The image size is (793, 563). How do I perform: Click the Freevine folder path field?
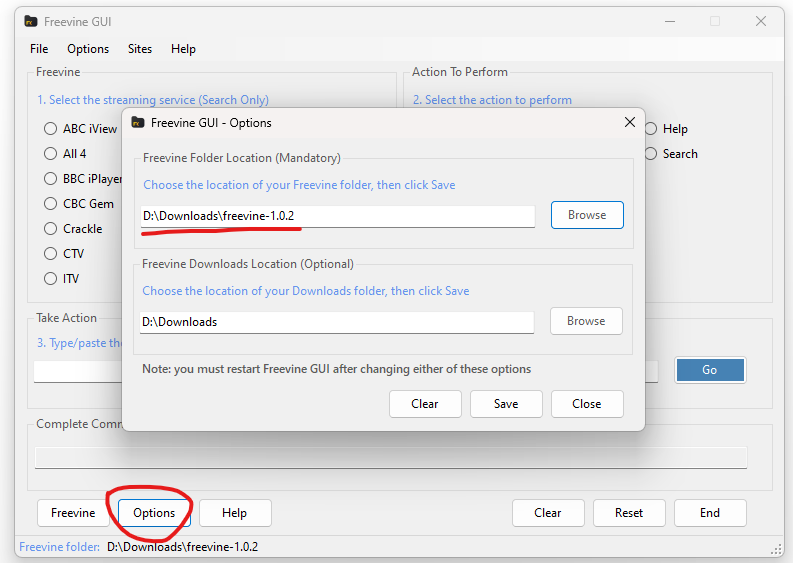[x=337, y=216]
